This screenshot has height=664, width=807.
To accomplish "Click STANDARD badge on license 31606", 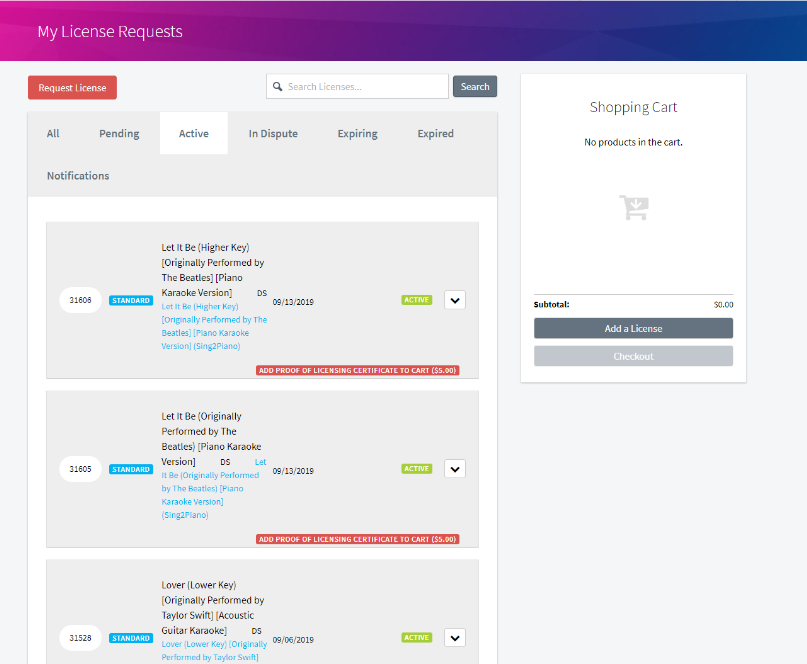I will pos(131,300).
